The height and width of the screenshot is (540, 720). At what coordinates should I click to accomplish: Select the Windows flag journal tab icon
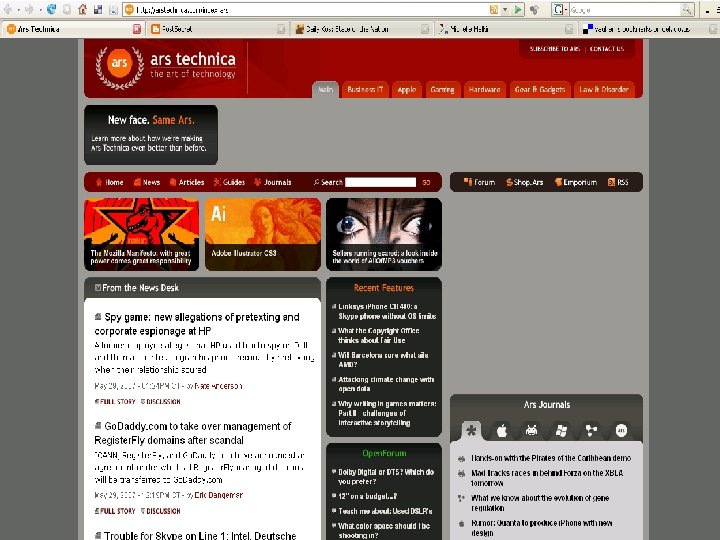coord(561,431)
